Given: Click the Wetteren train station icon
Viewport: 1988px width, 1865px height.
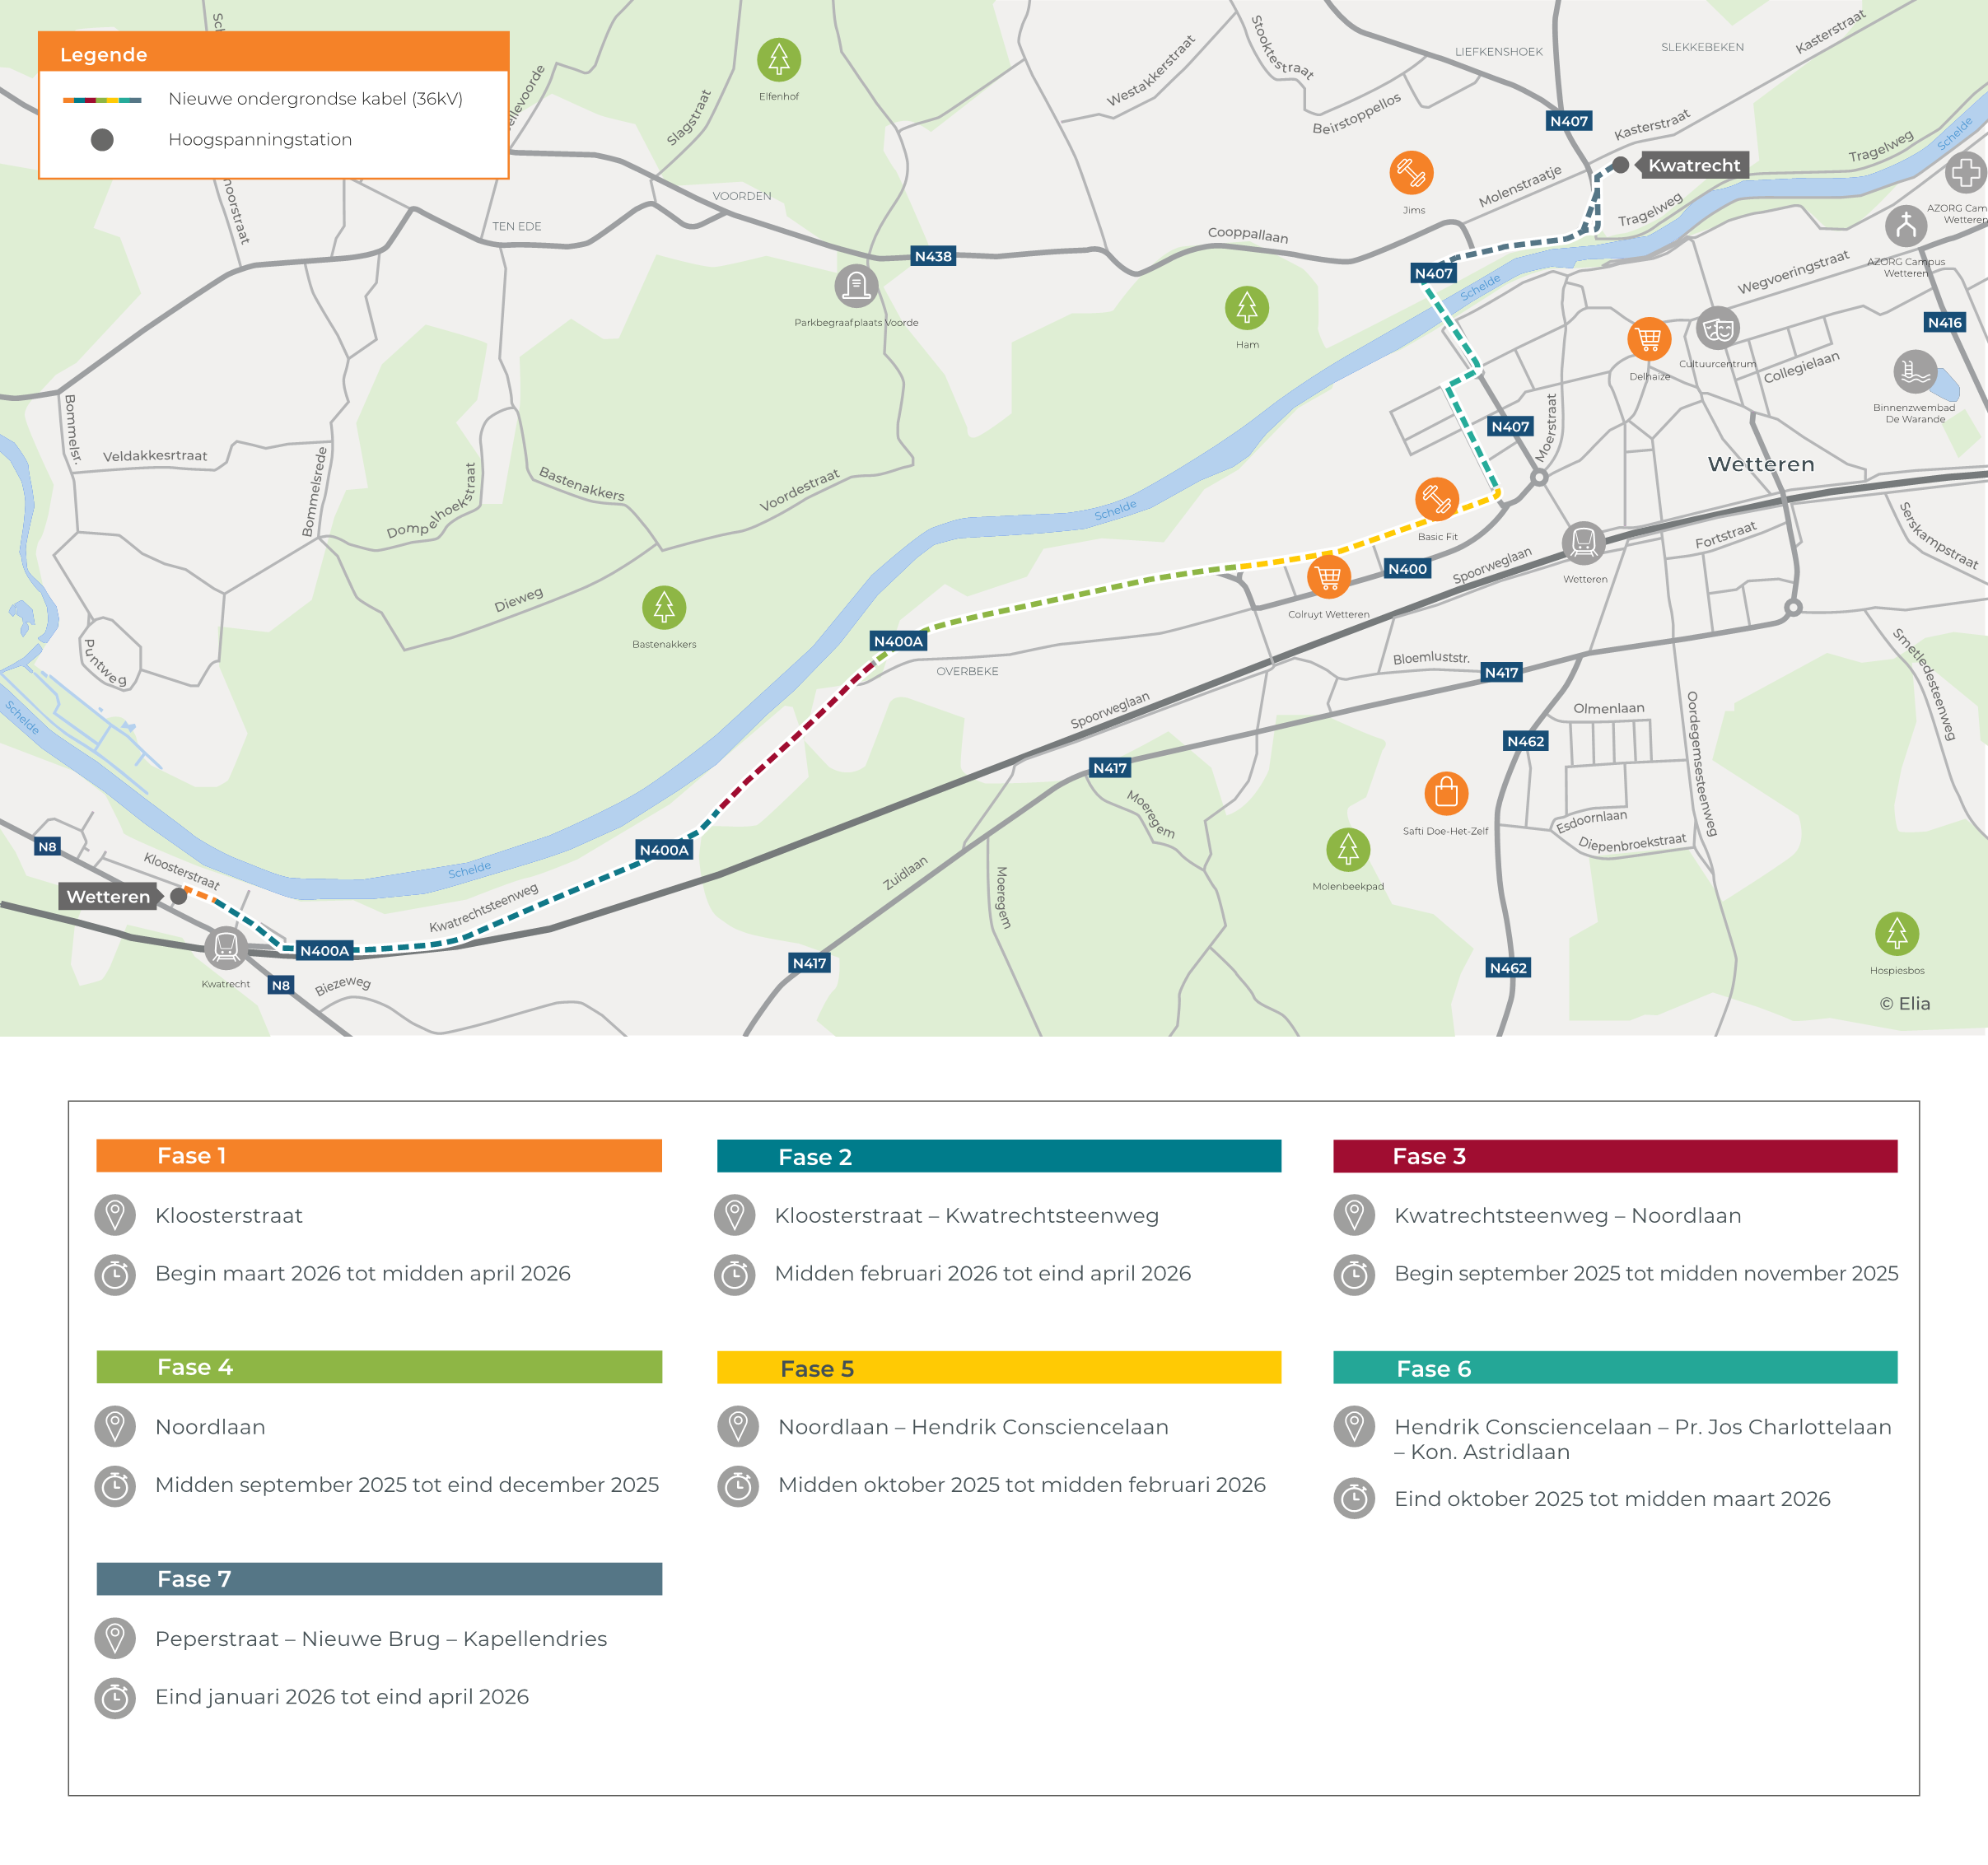Looking at the screenshot, I should [x=1583, y=543].
